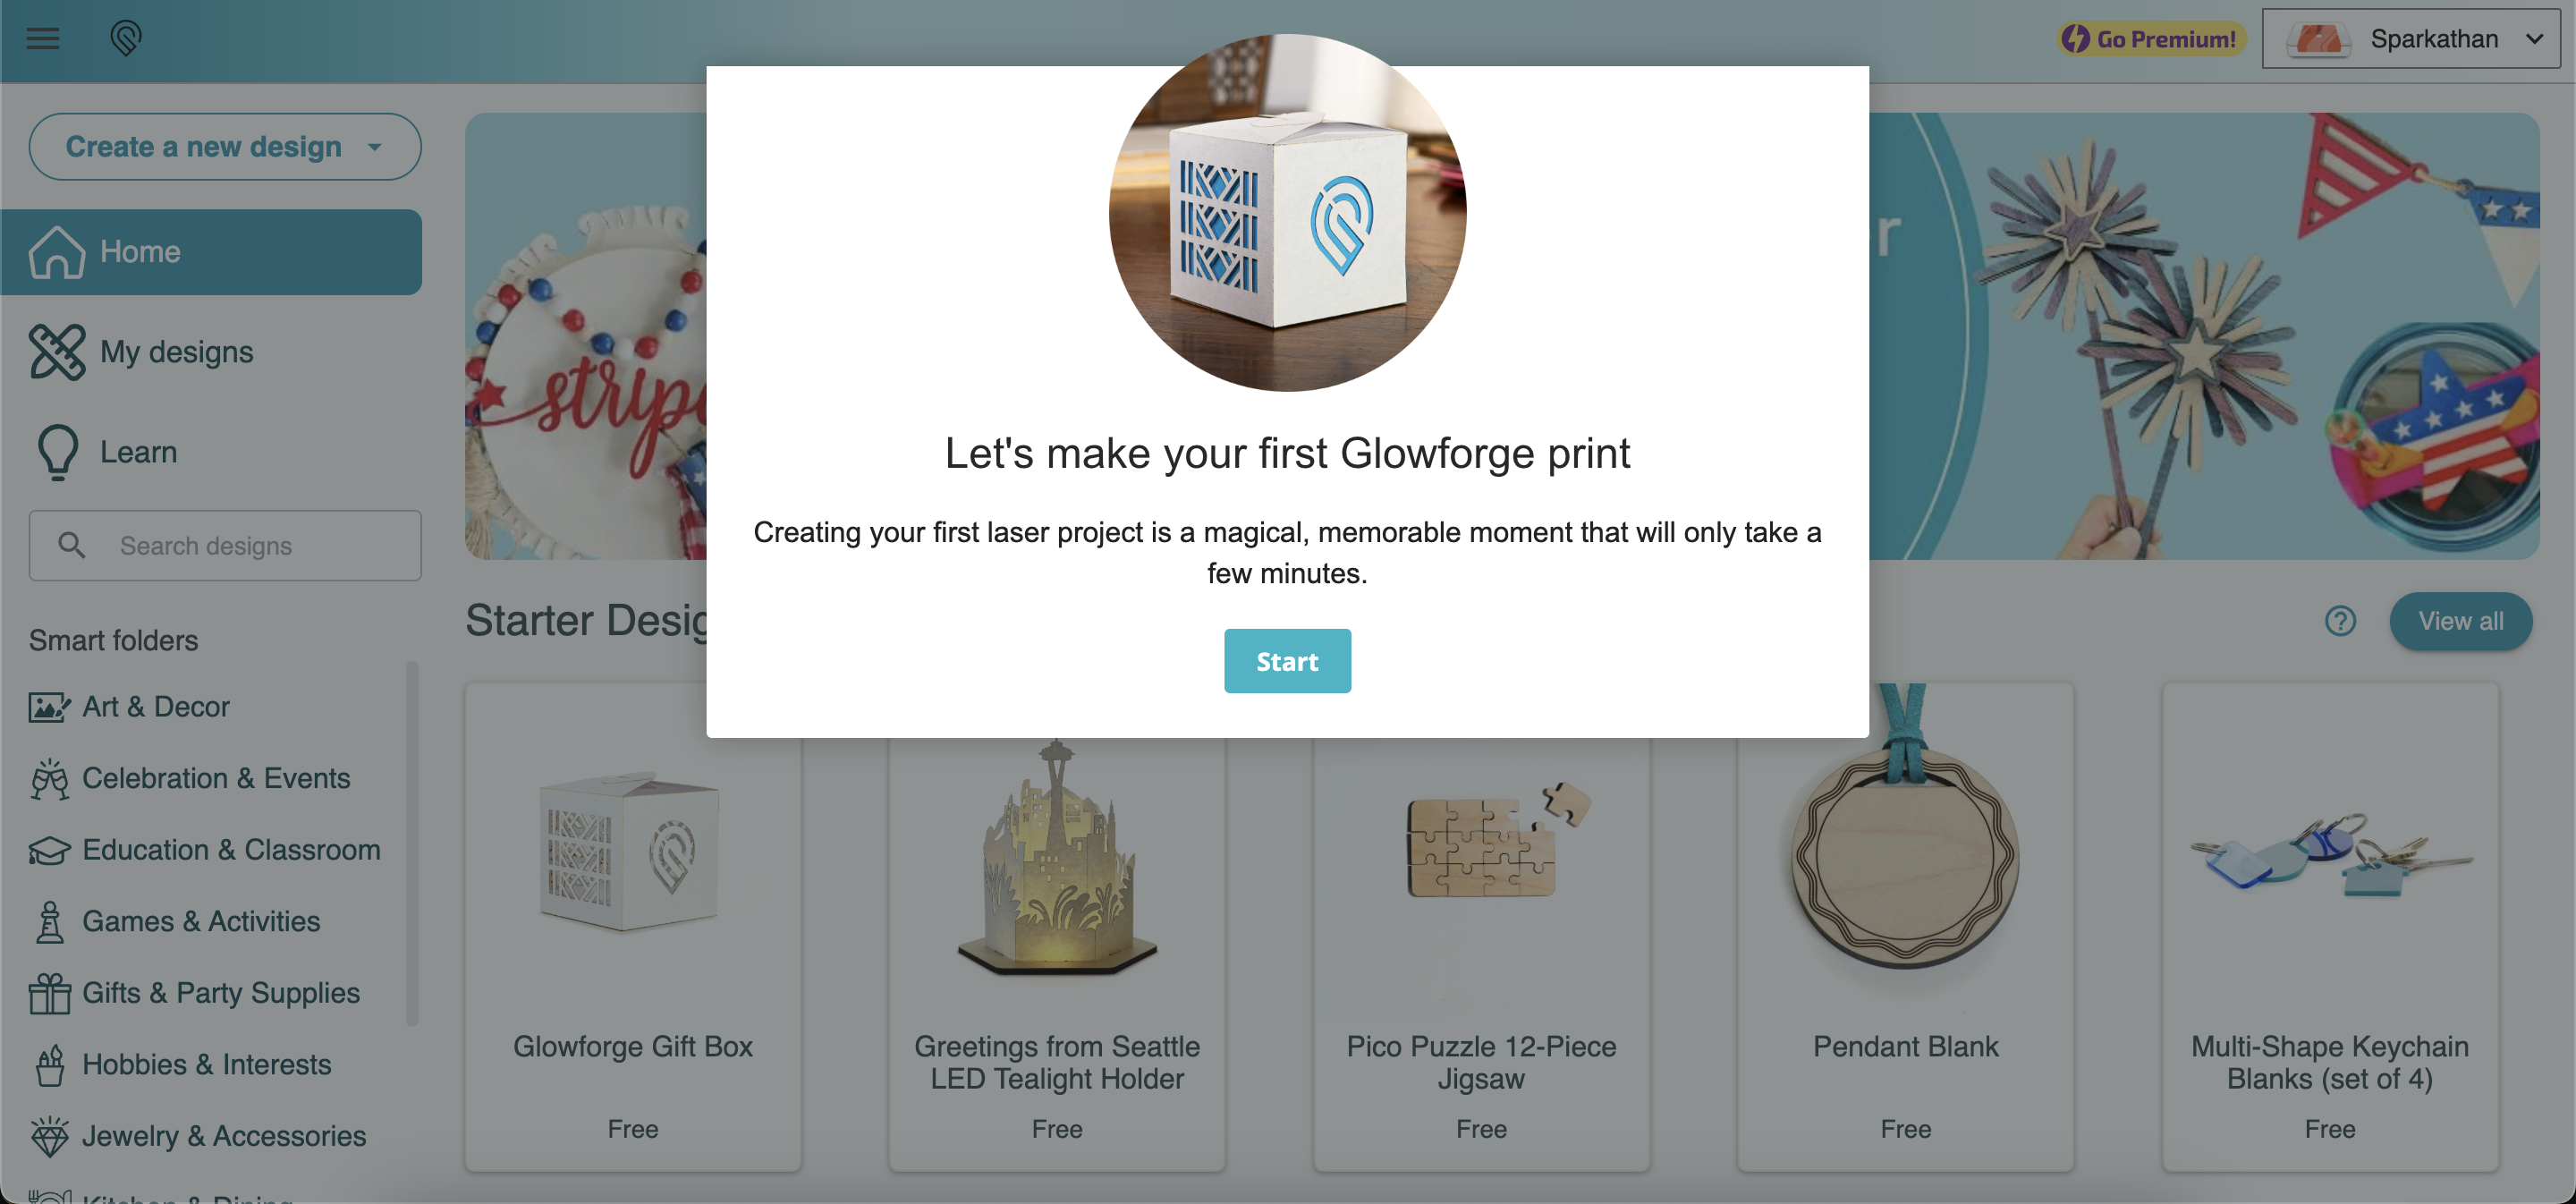The width and height of the screenshot is (2576, 1204).
Task: Click View all starter designs
Action: [x=2461, y=621]
